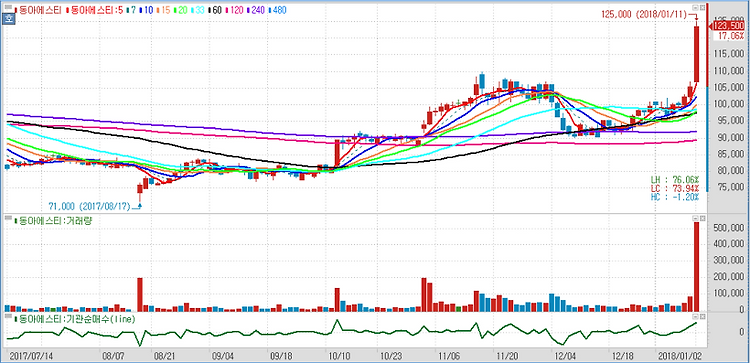Click the HC : -1.20% statistic
Screen dimensions: 750x363
pyautogui.click(x=675, y=197)
